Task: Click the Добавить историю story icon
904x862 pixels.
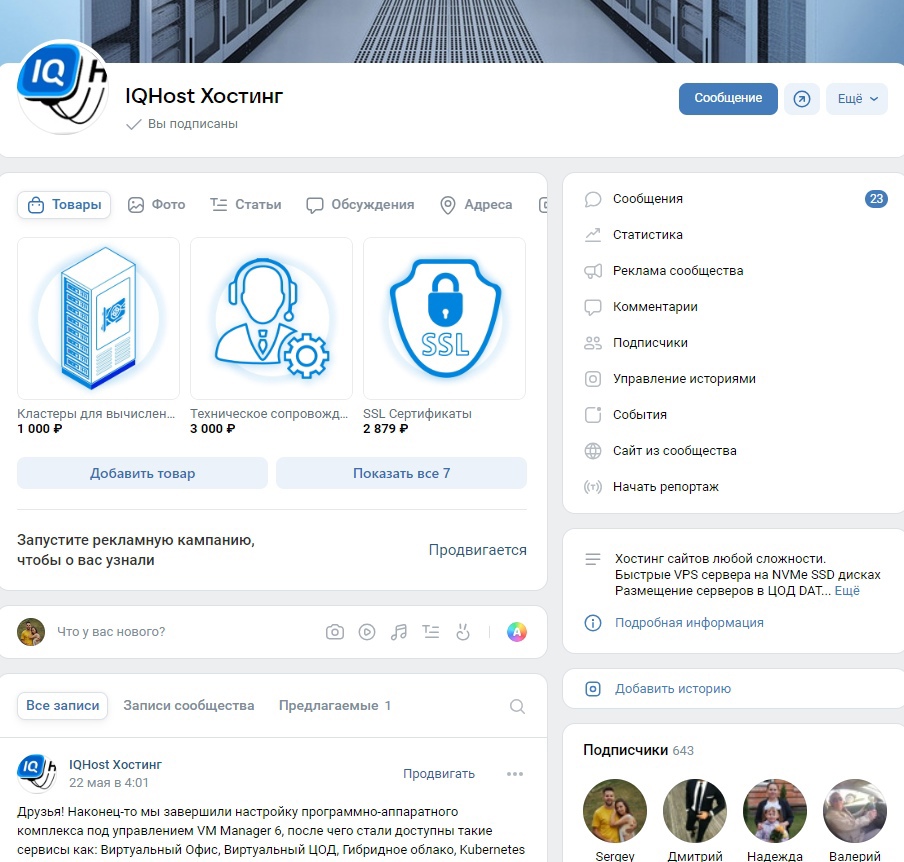Action: coord(593,689)
